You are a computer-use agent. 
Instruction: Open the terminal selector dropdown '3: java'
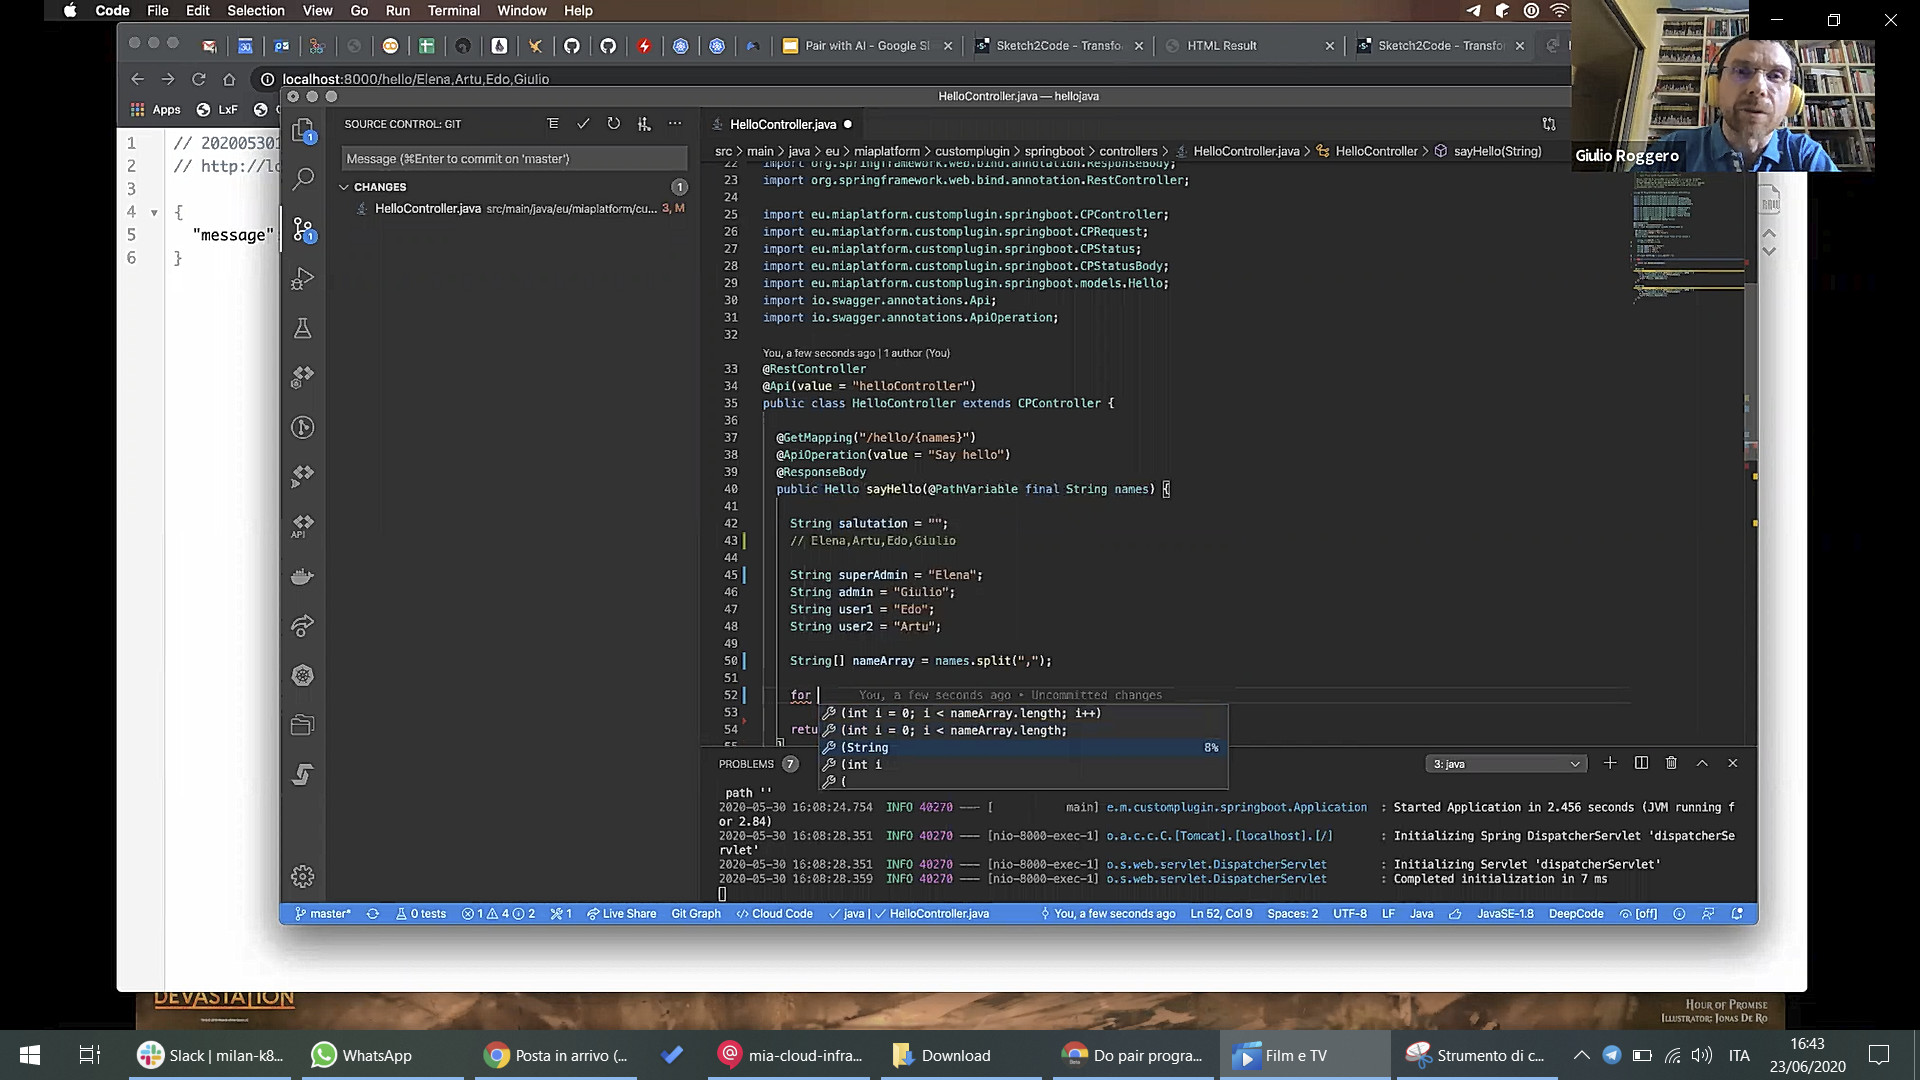tap(1507, 764)
